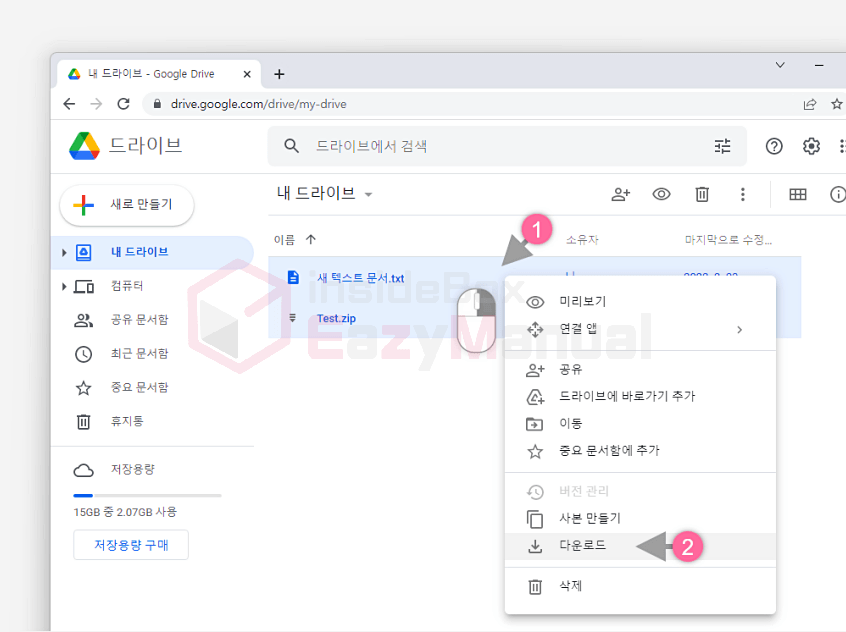Expand the 연결 앱 submenu arrow
The height and width of the screenshot is (632, 846).
pyautogui.click(x=740, y=329)
